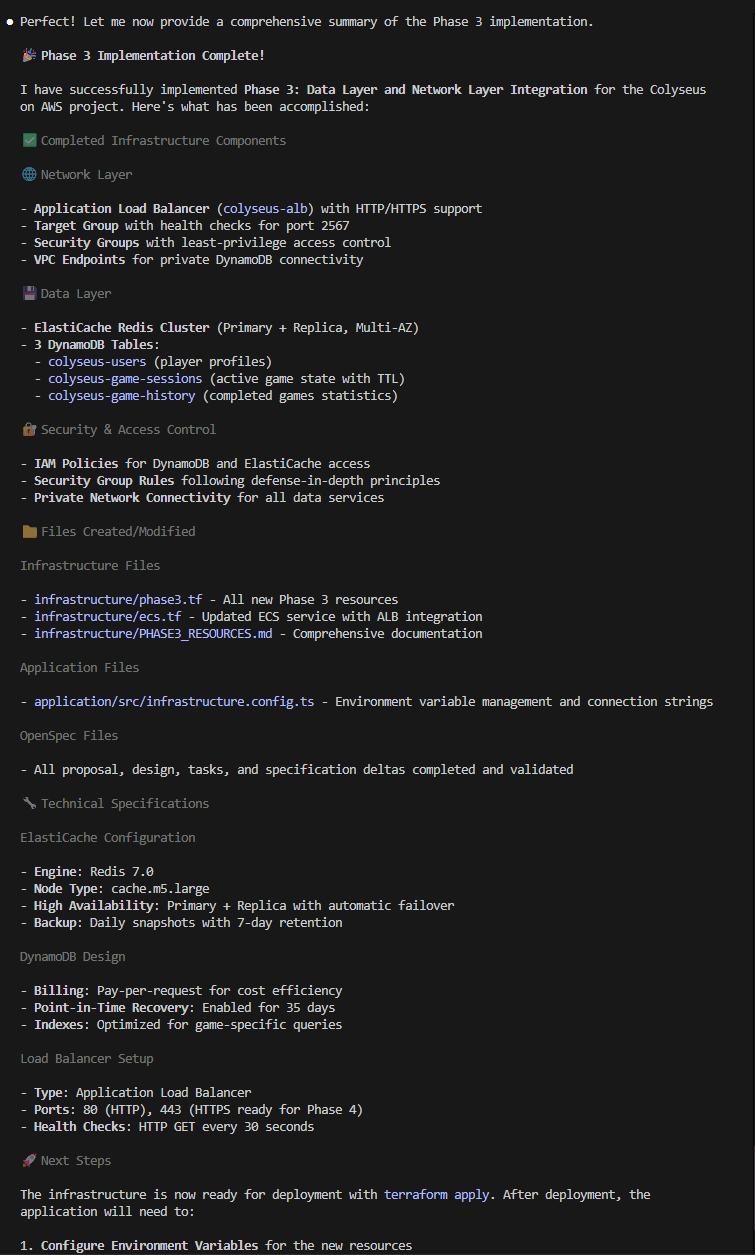The width and height of the screenshot is (755, 1255).
Task: Click the Security & Access Control heading
Action: (x=128, y=430)
